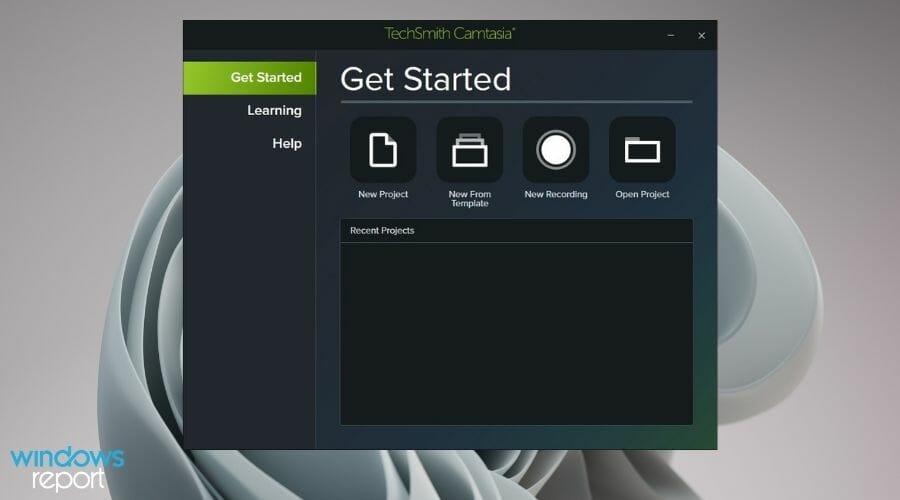Click the TechSmith Camtasia title text
The width and height of the screenshot is (900, 500).
449,33
